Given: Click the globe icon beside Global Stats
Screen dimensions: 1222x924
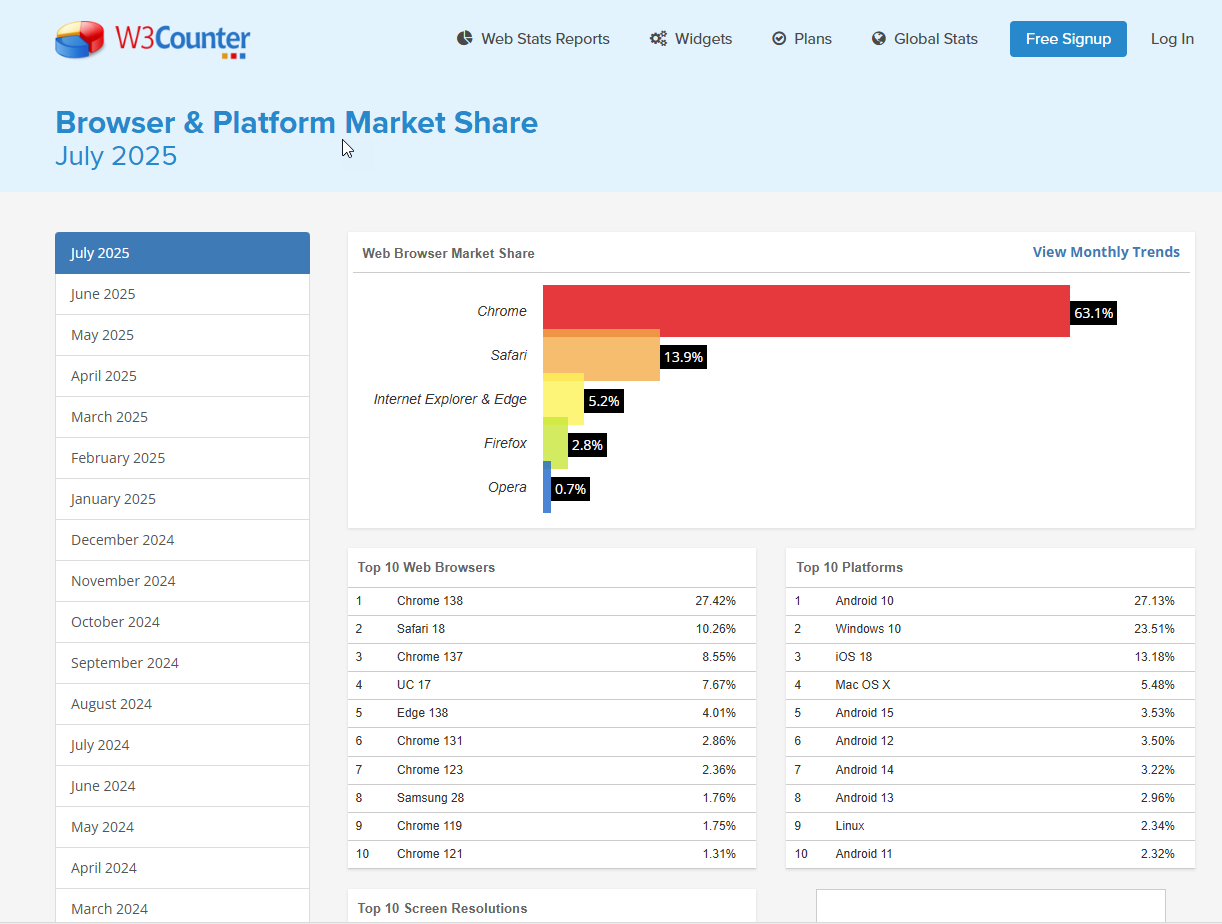Looking at the screenshot, I should coord(879,39).
